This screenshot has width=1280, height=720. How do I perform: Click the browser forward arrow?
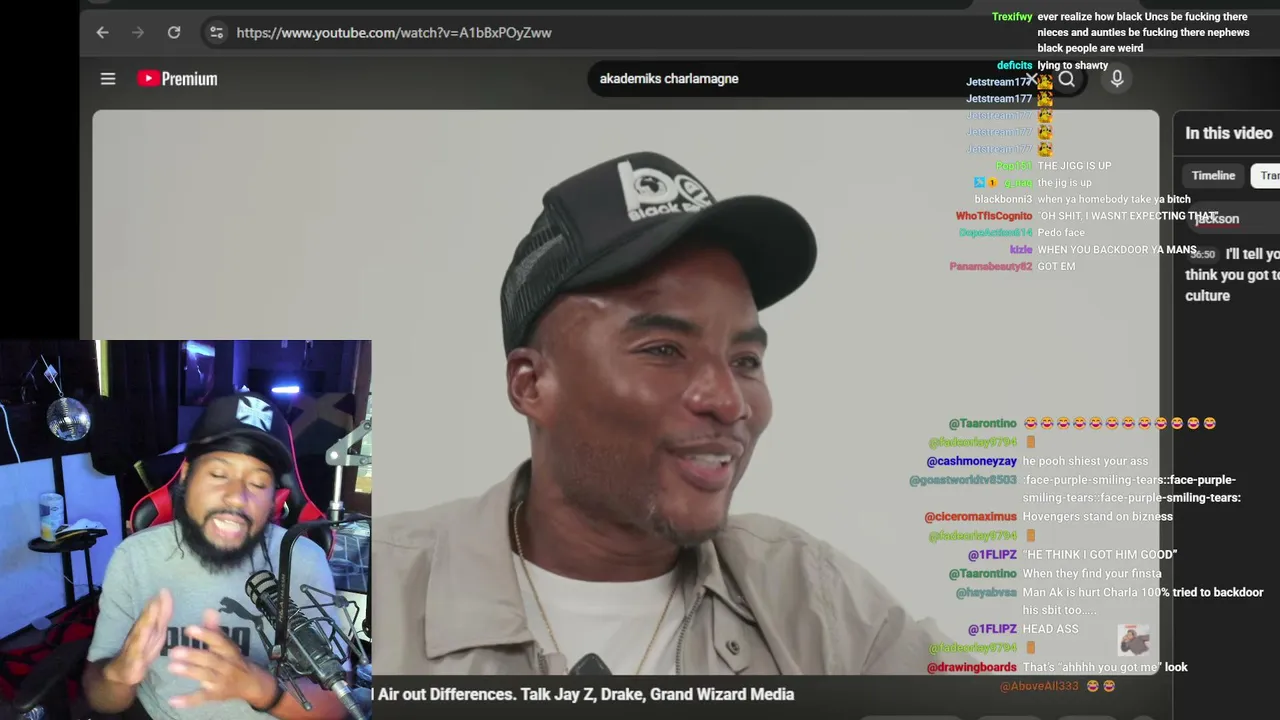click(x=138, y=32)
